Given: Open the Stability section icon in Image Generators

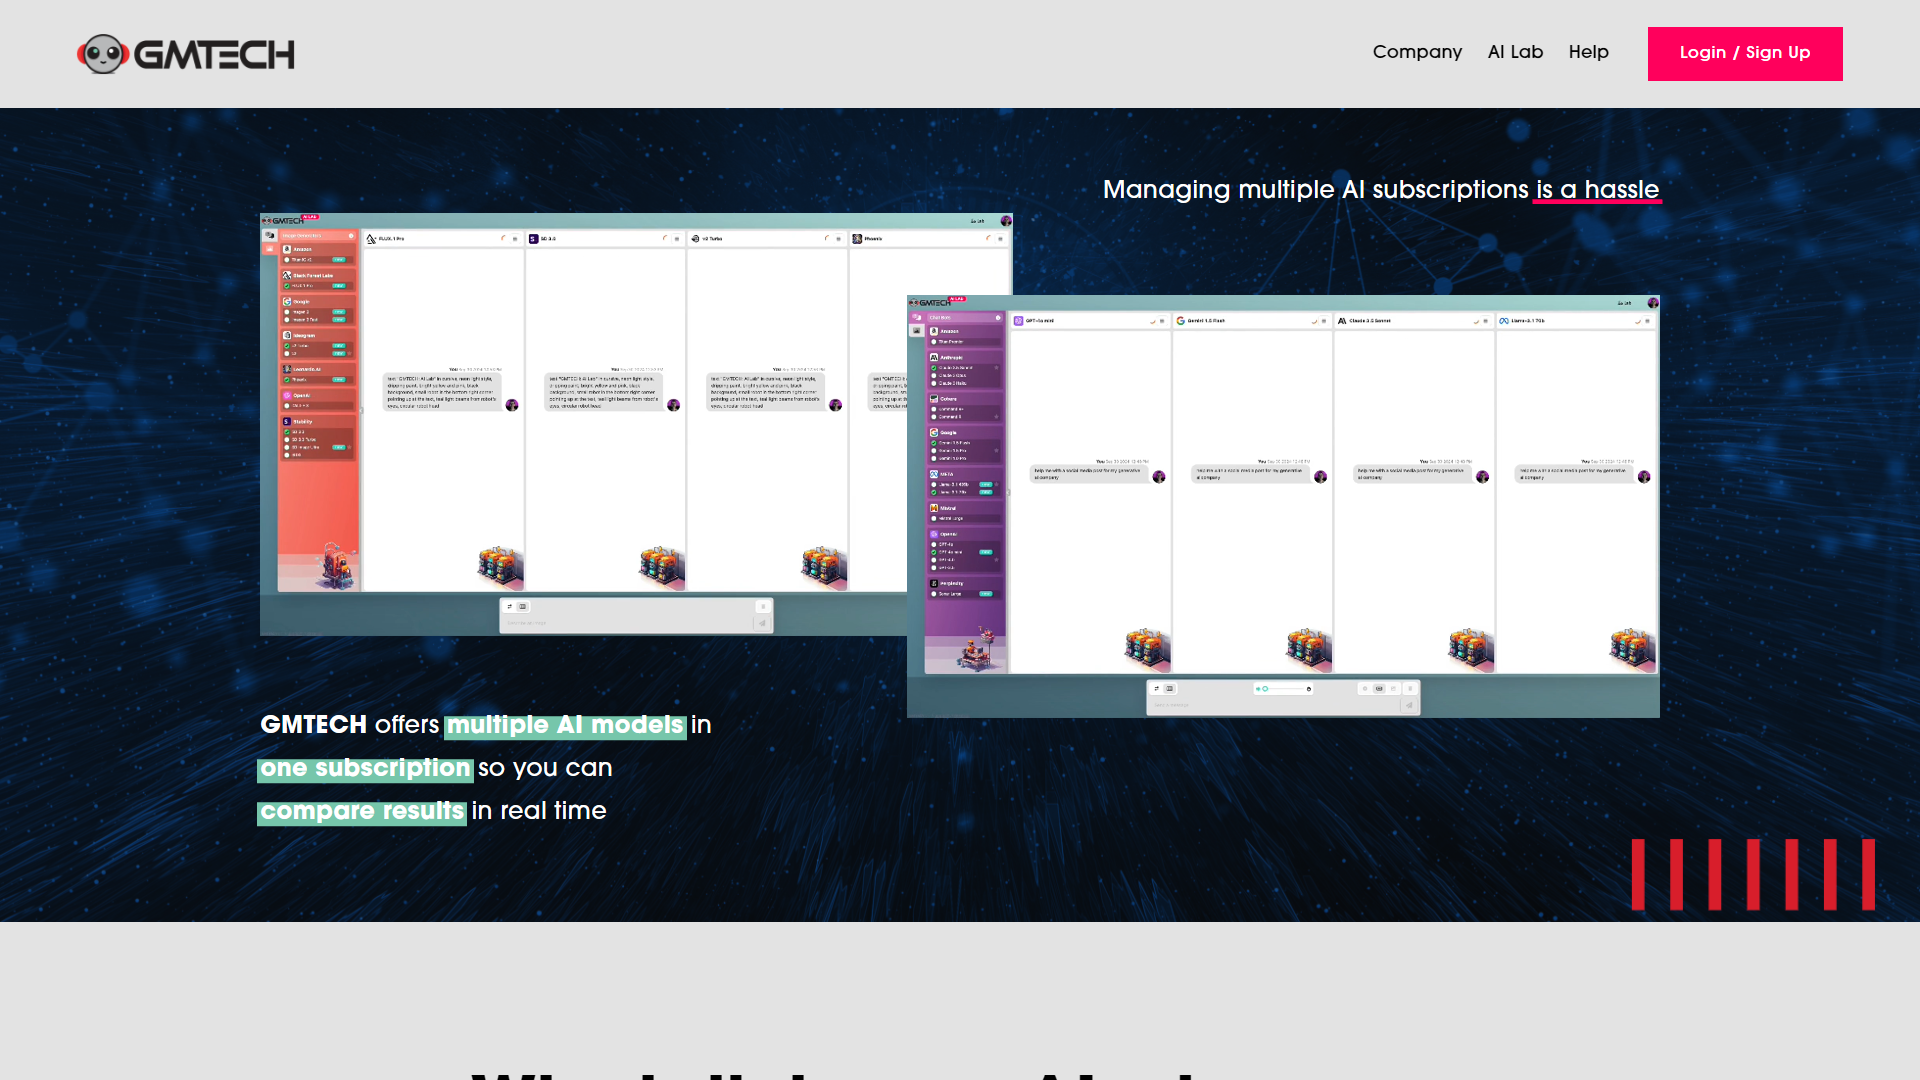Looking at the screenshot, I should (x=287, y=422).
